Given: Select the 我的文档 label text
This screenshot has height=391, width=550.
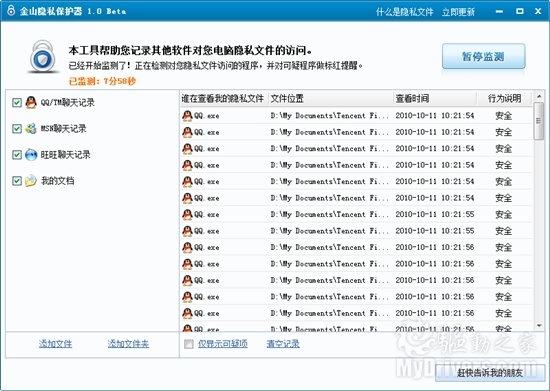Looking at the screenshot, I should [x=57, y=181].
